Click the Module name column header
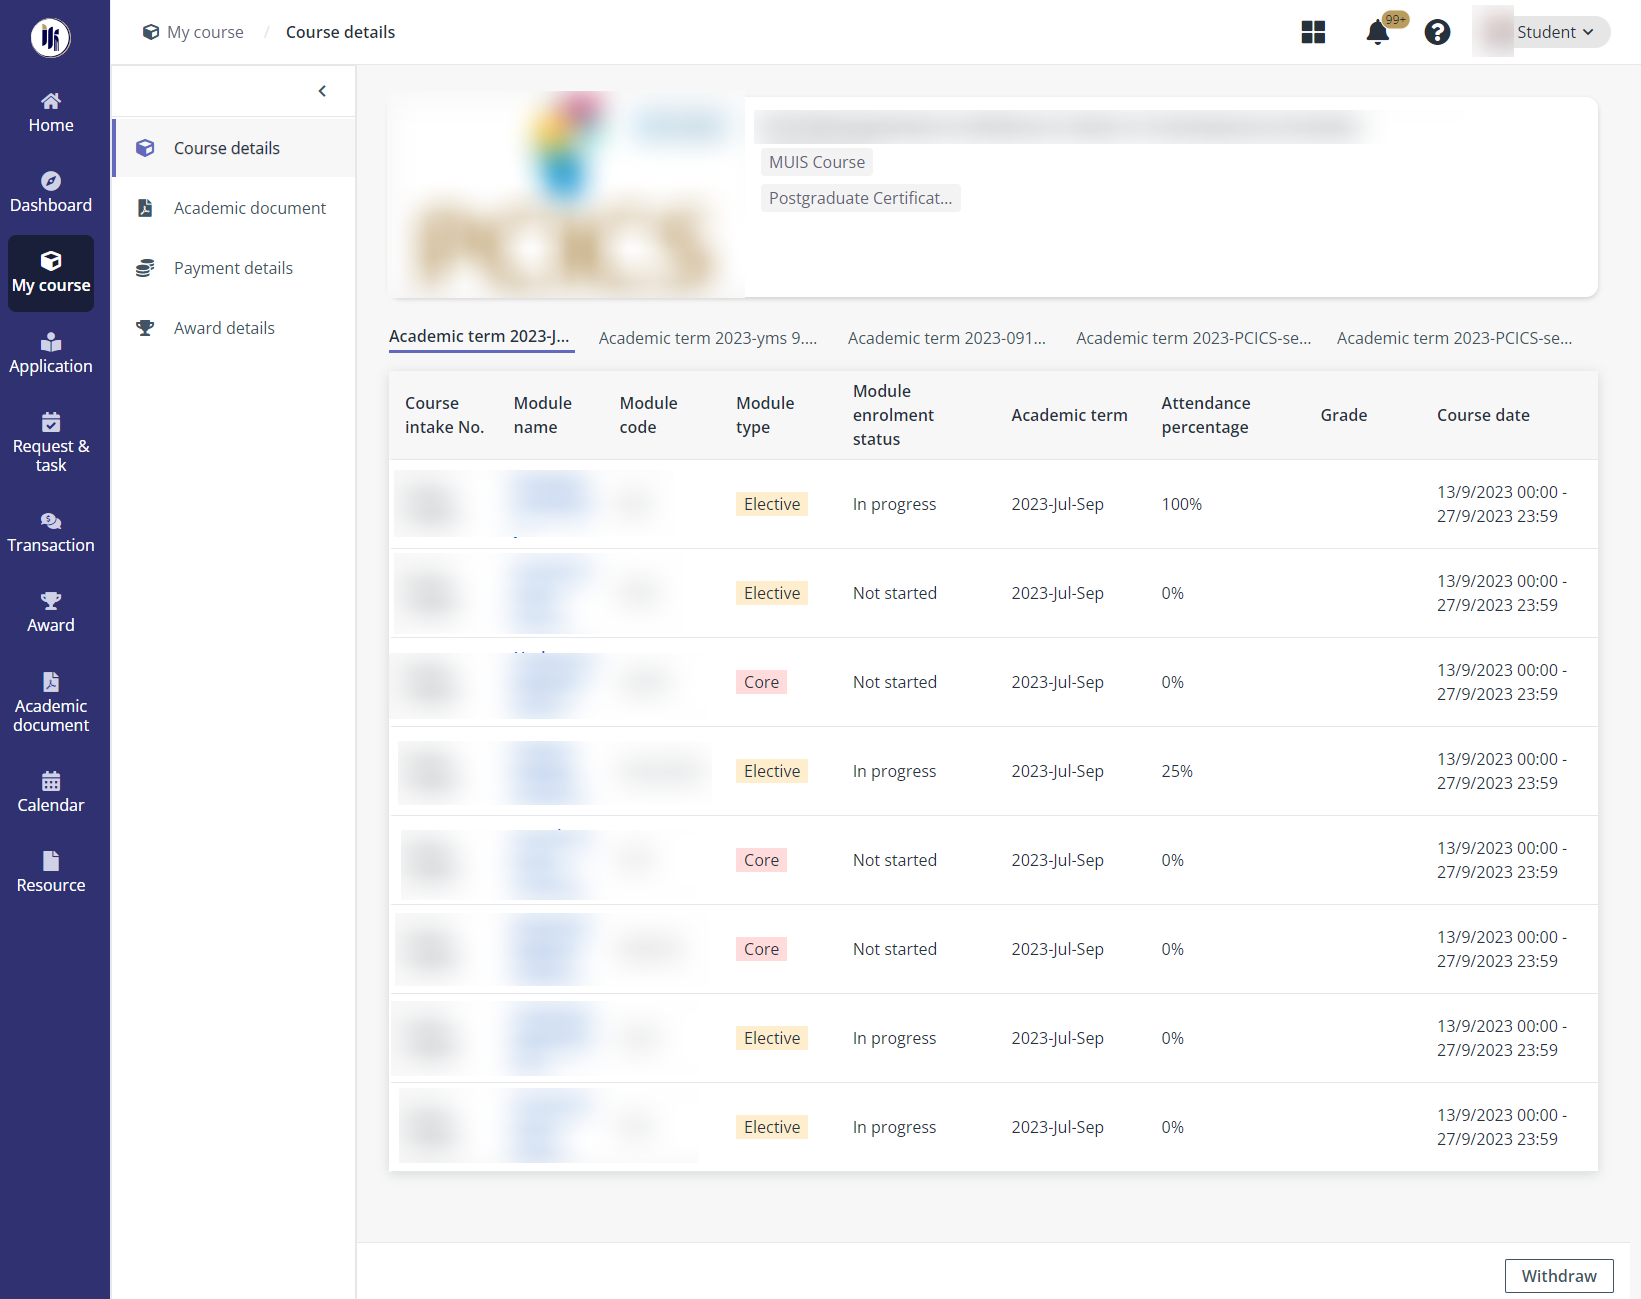1641x1299 pixels. (x=543, y=415)
